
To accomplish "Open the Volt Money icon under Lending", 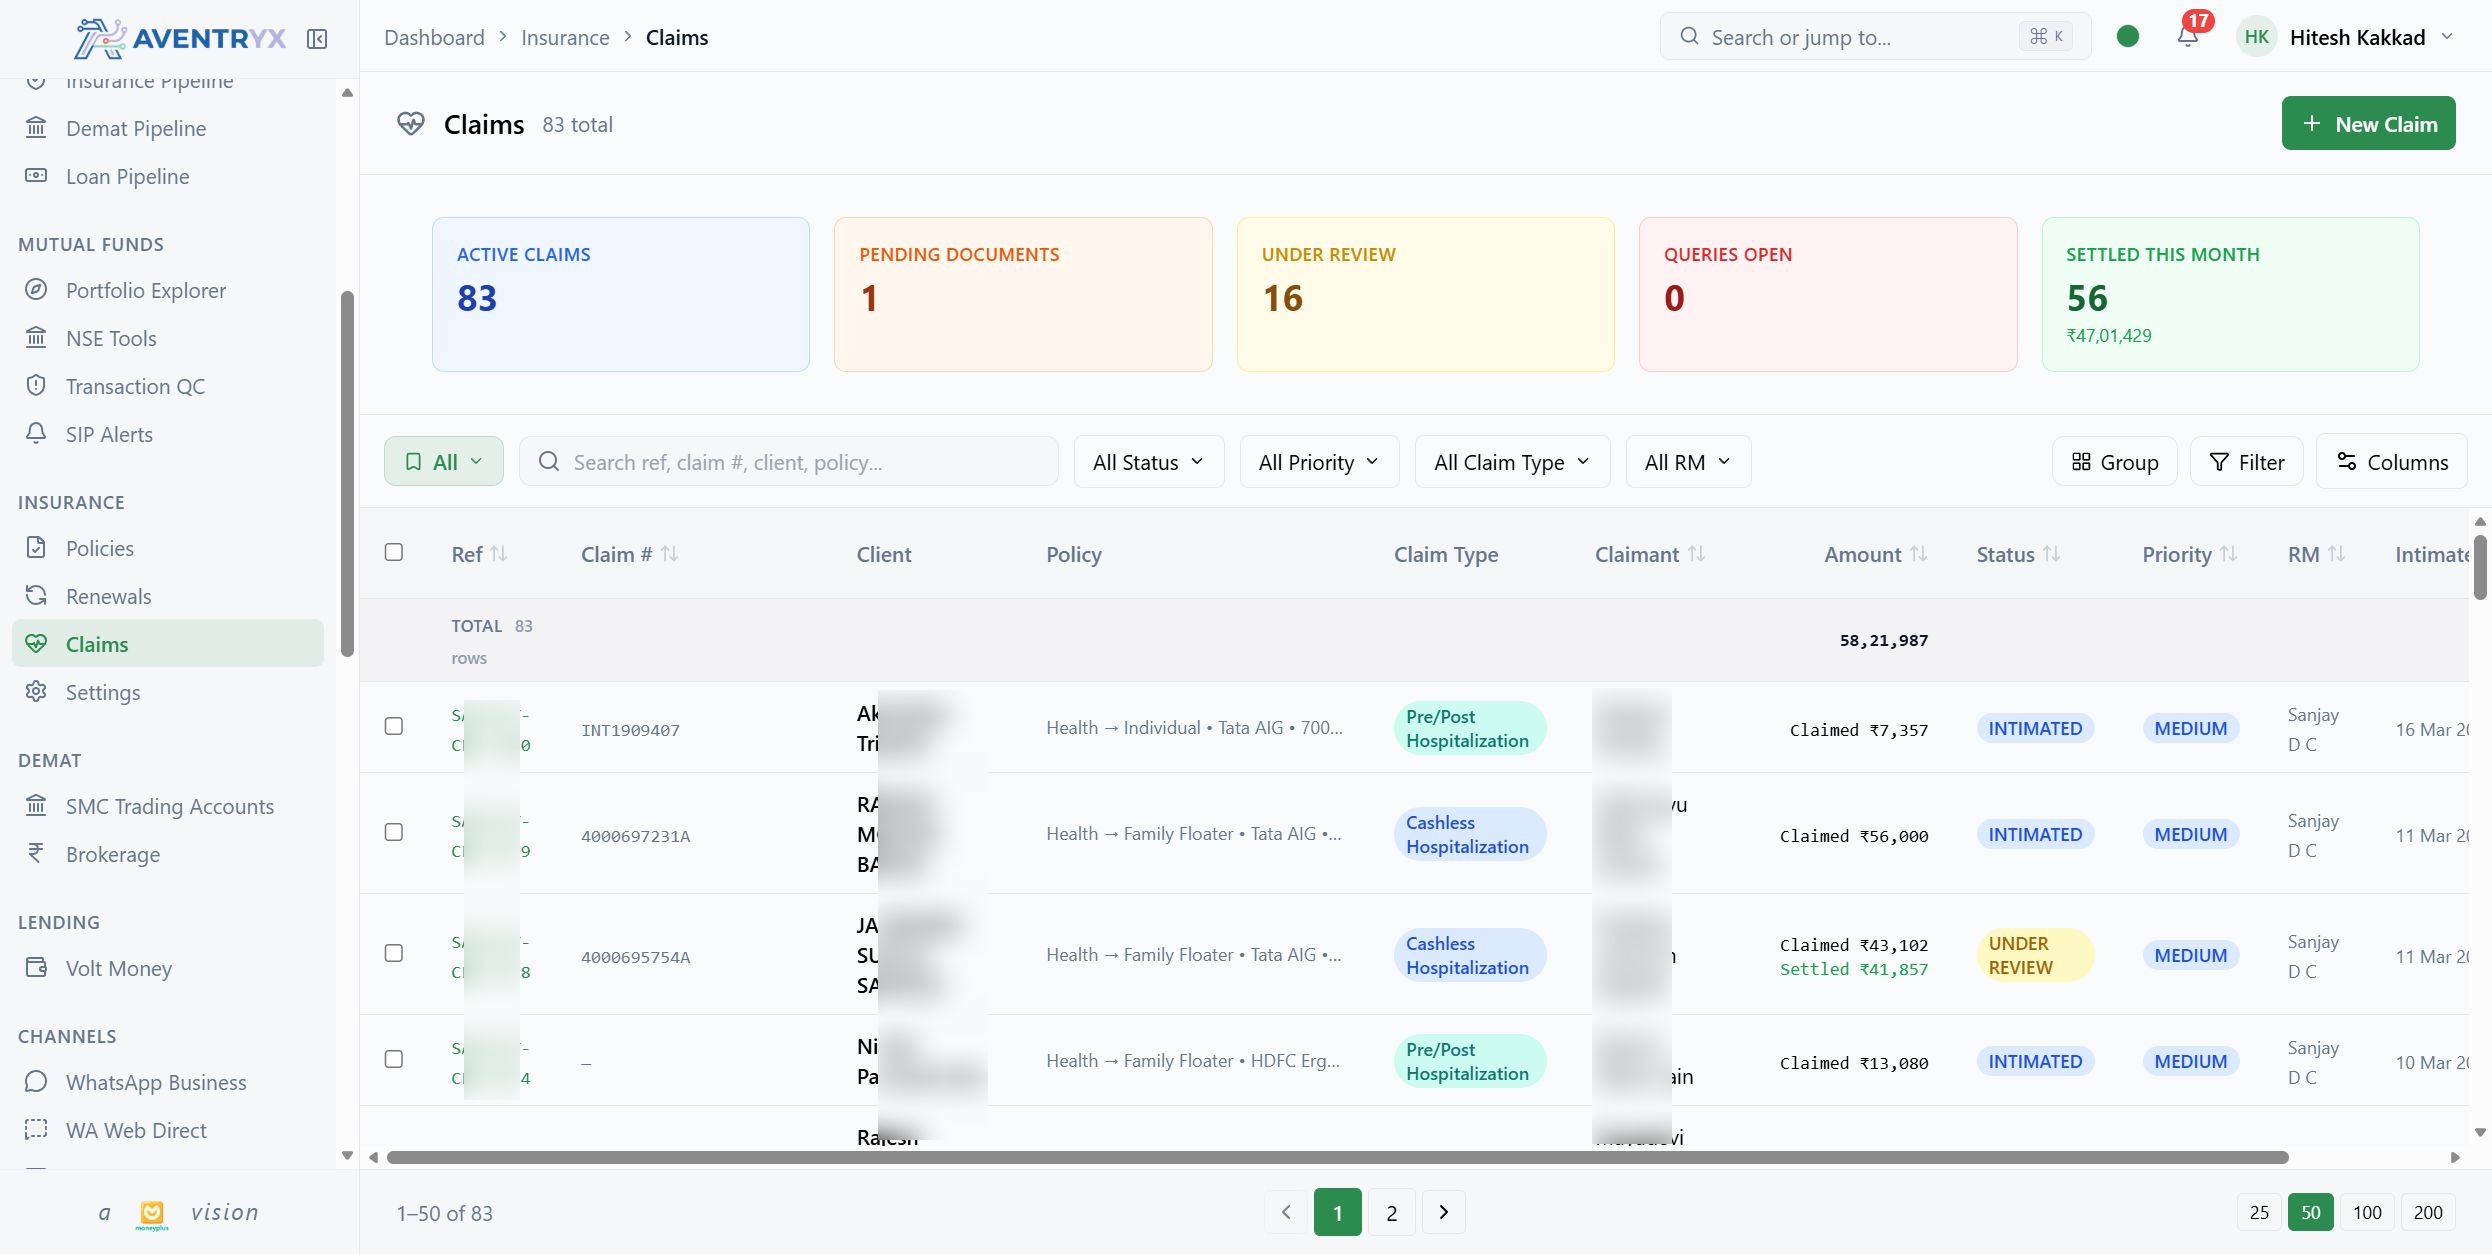I will (36, 967).
